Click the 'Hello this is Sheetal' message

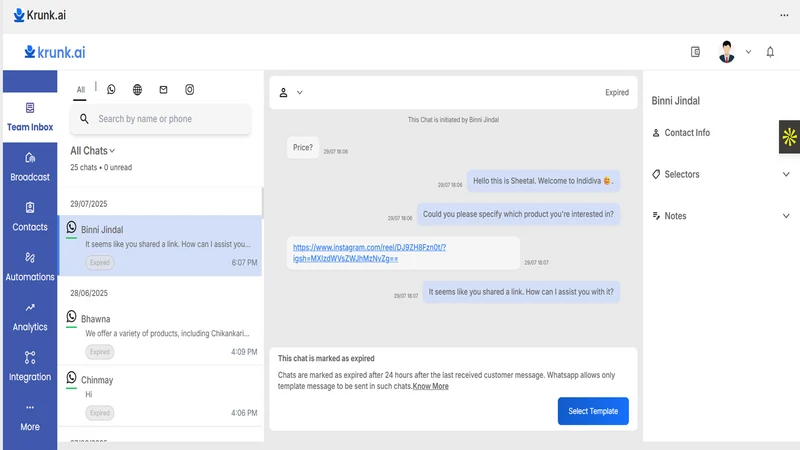pyautogui.click(x=543, y=181)
